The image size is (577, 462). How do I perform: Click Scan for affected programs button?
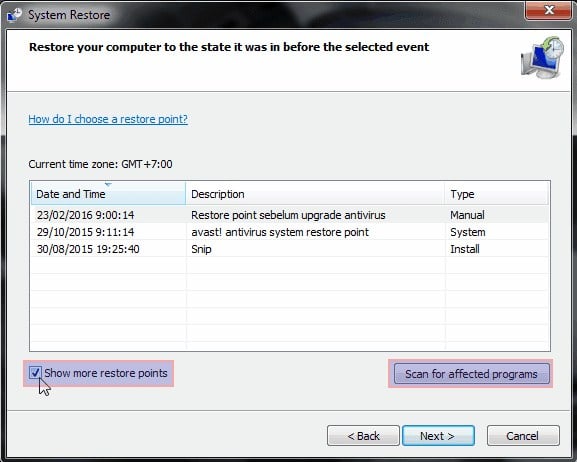point(471,374)
